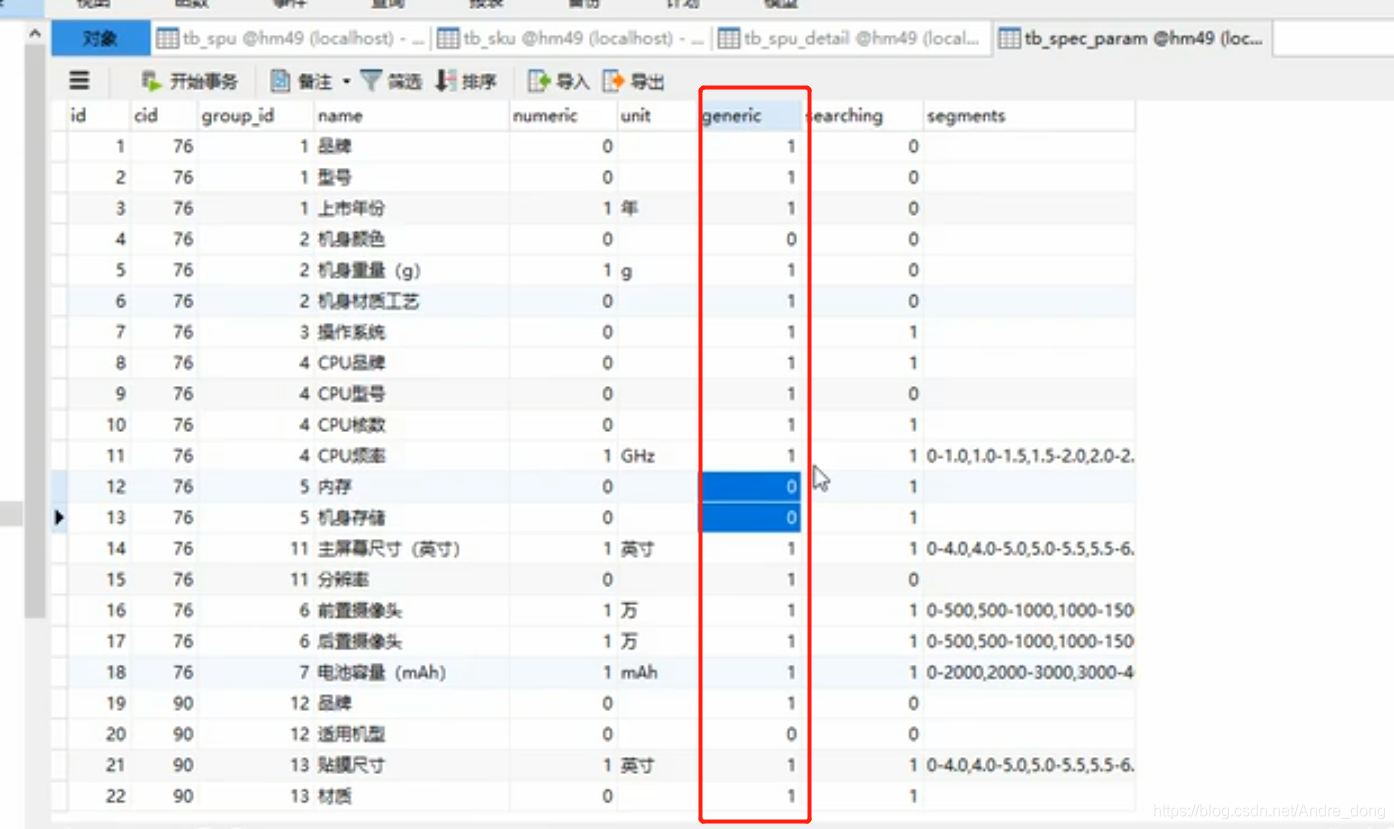Select the CPU型号 name cell
Viewport: 1394px width, 829px height.
tap(411, 394)
